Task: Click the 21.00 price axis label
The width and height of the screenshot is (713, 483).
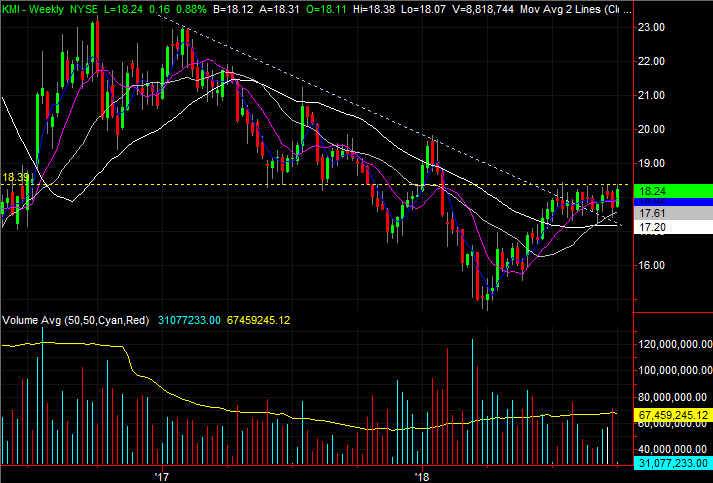Action: pos(651,96)
